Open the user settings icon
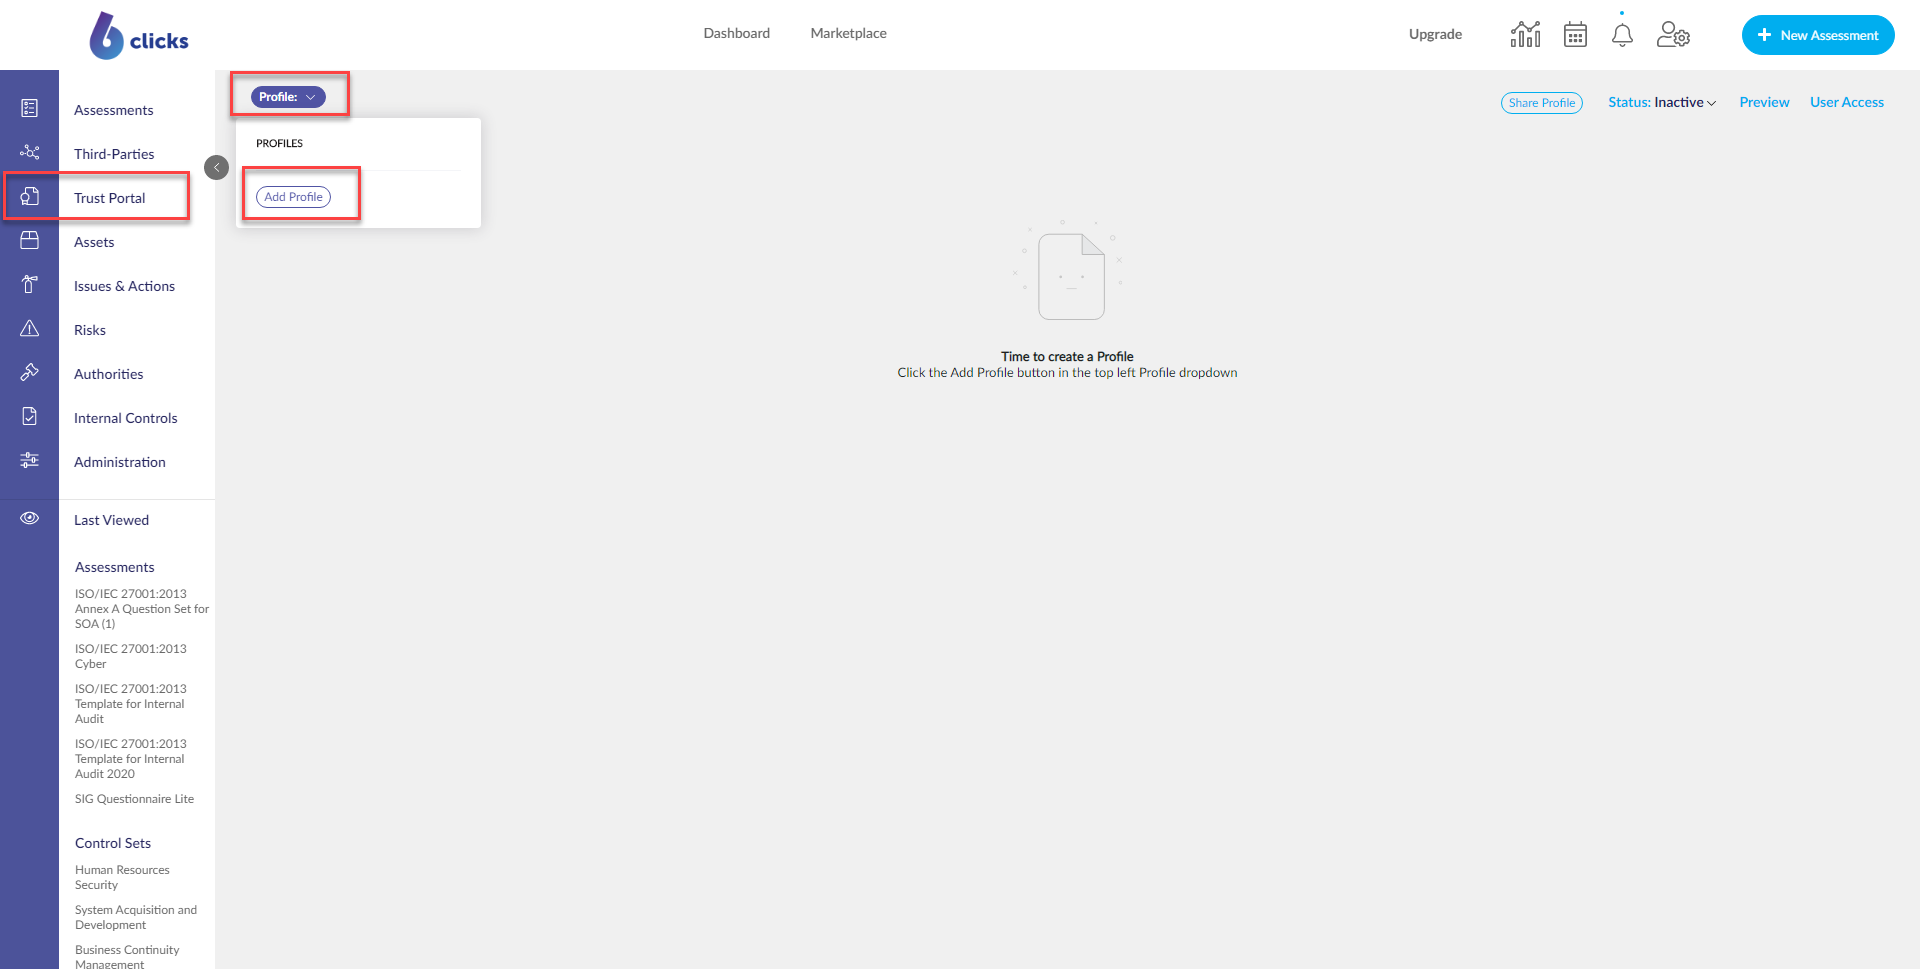 pos(1673,35)
